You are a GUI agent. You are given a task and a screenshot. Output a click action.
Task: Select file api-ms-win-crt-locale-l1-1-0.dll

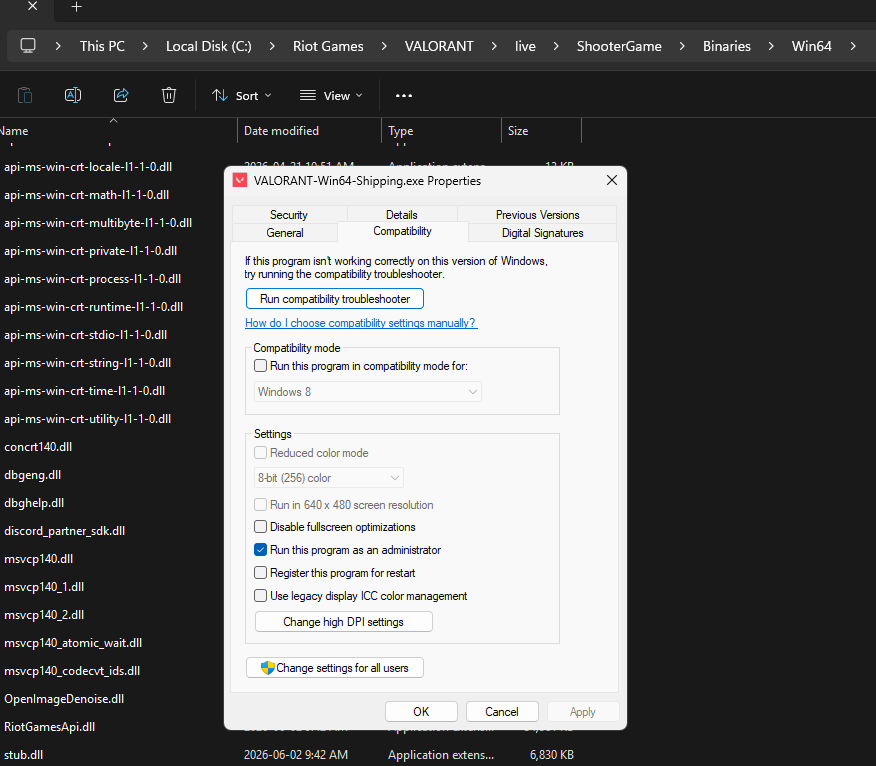(88, 166)
